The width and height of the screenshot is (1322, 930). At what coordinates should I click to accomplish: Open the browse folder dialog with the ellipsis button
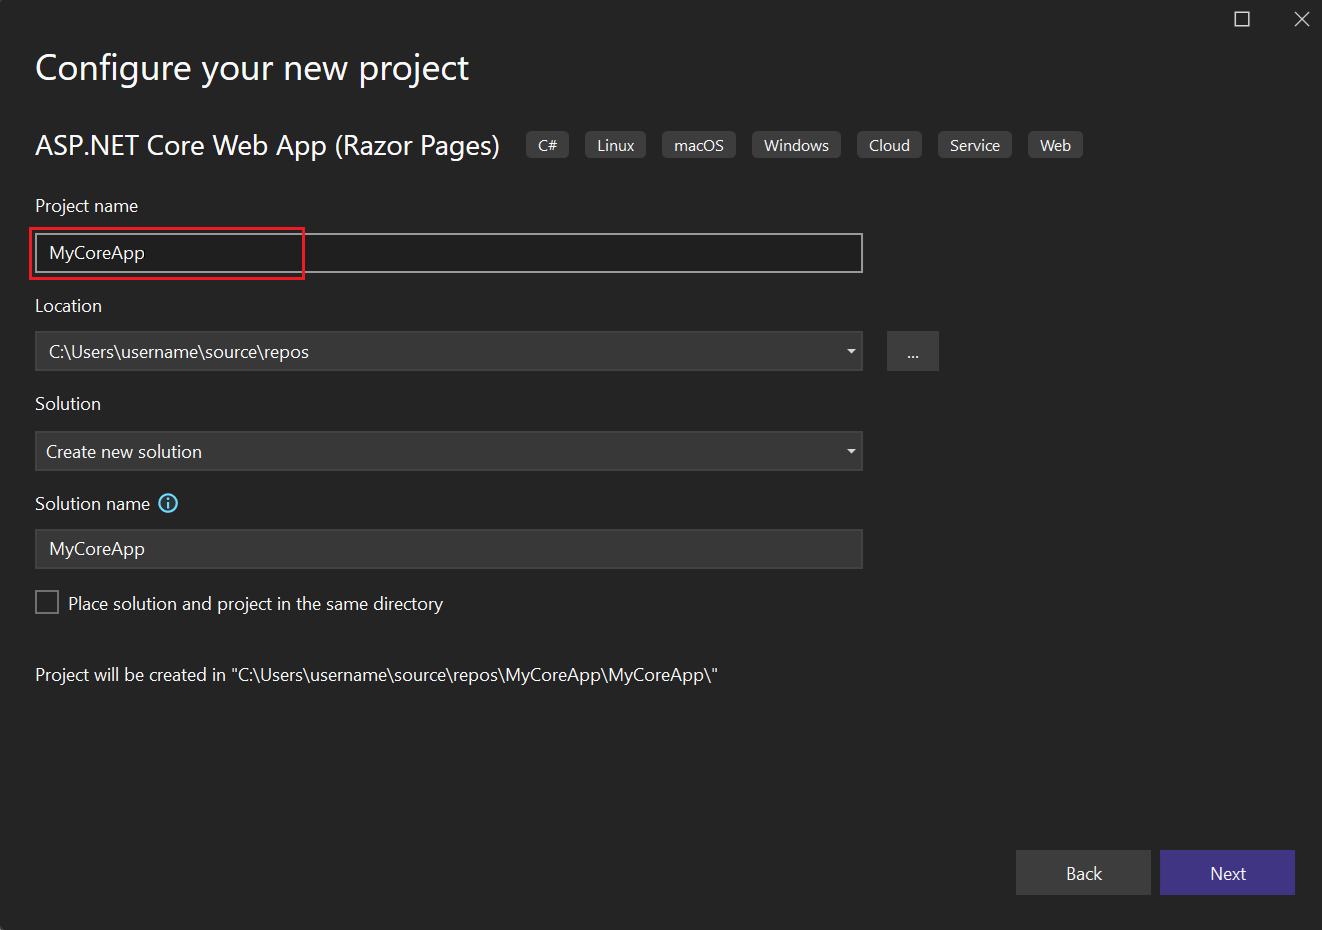(912, 351)
